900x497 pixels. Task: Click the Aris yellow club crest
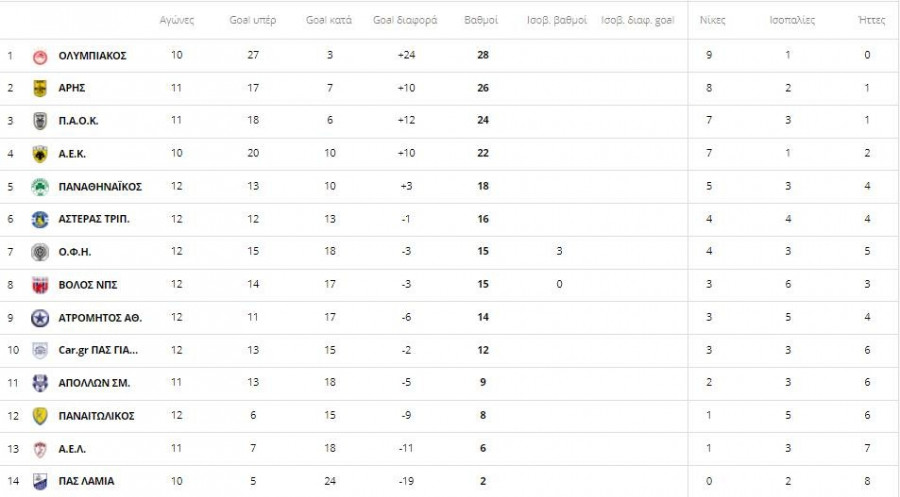tap(40, 88)
